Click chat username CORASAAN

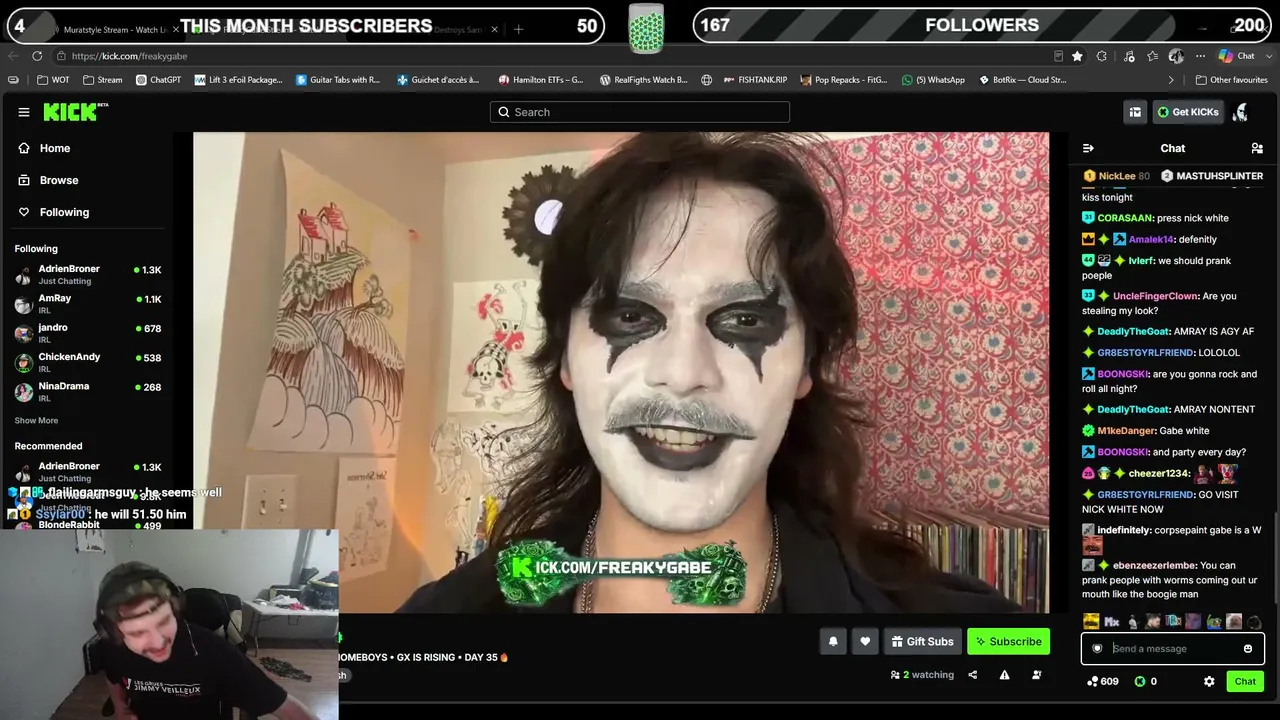[x=1125, y=218]
